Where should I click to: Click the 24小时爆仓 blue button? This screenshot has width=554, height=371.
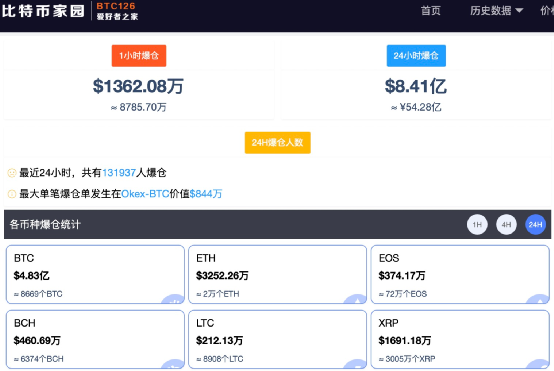[x=416, y=55]
